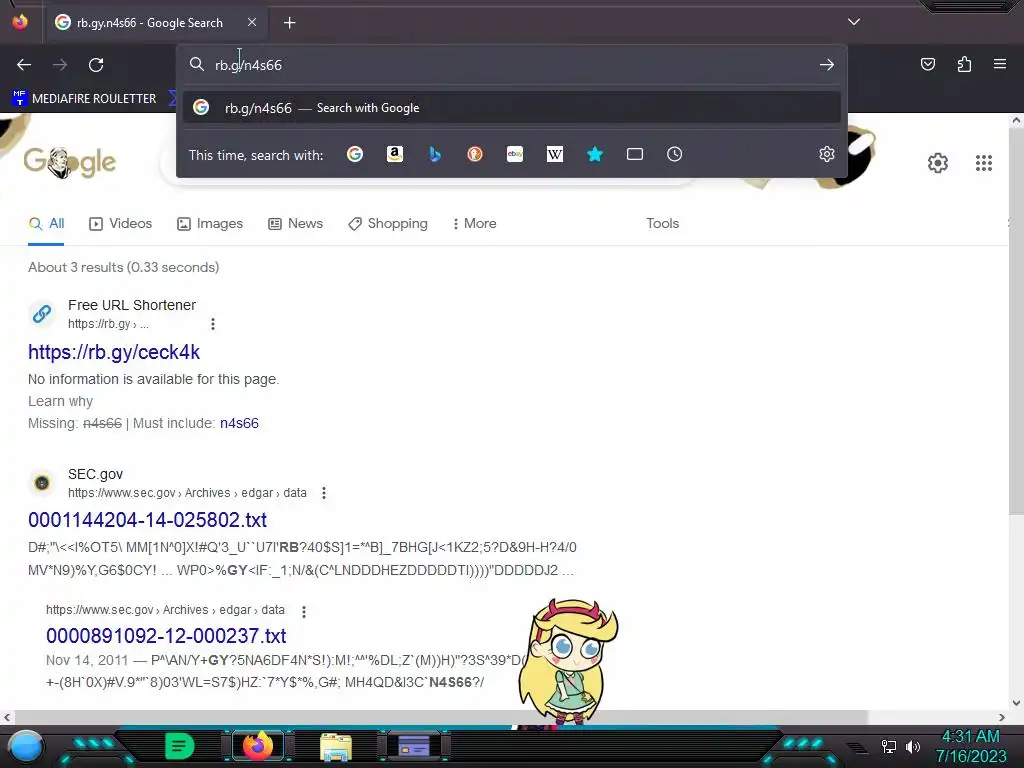Open File Explorer from taskbar

click(x=336, y=746)
